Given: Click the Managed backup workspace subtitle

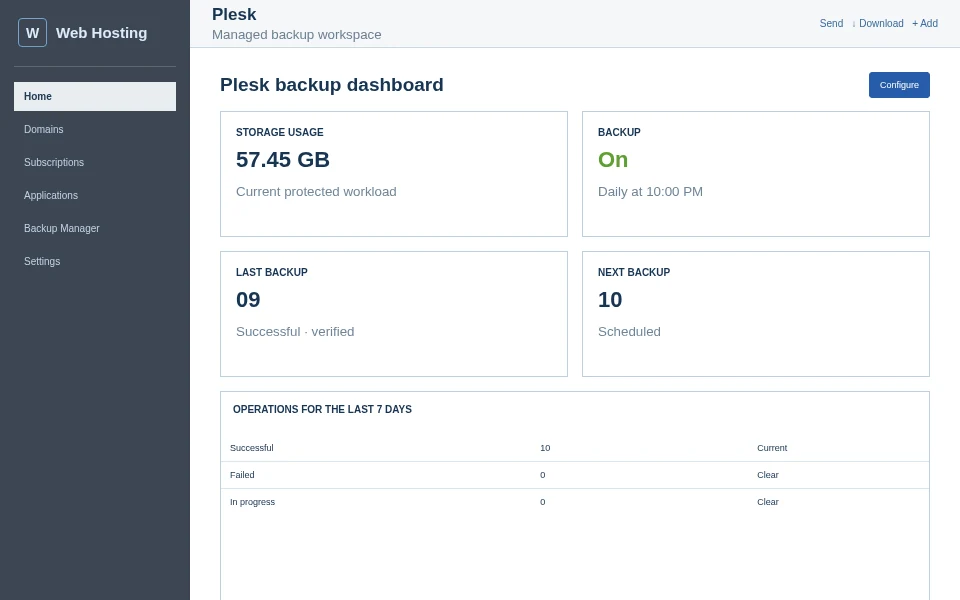Looking at the screenshot, I should pos(296,35).
